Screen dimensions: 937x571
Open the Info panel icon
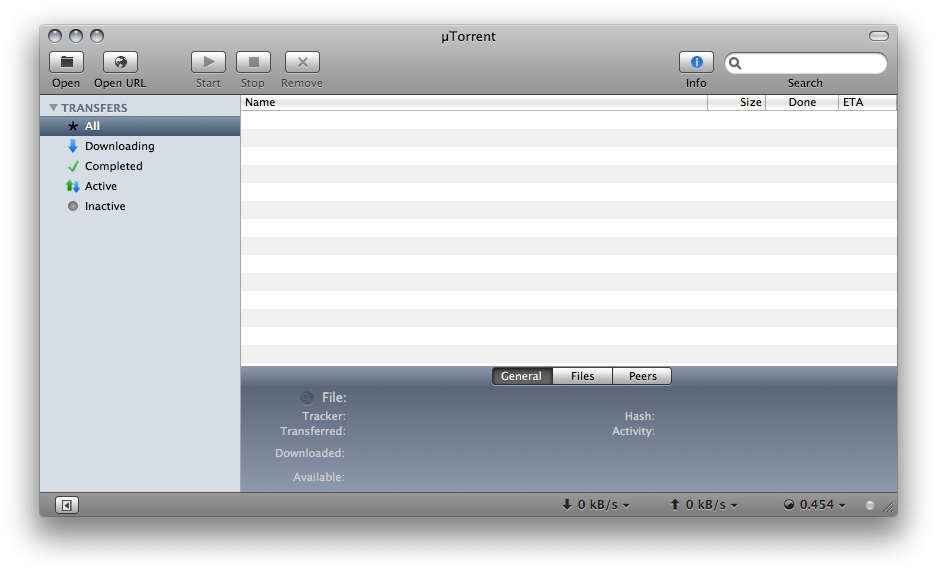(x=696, y=62)
